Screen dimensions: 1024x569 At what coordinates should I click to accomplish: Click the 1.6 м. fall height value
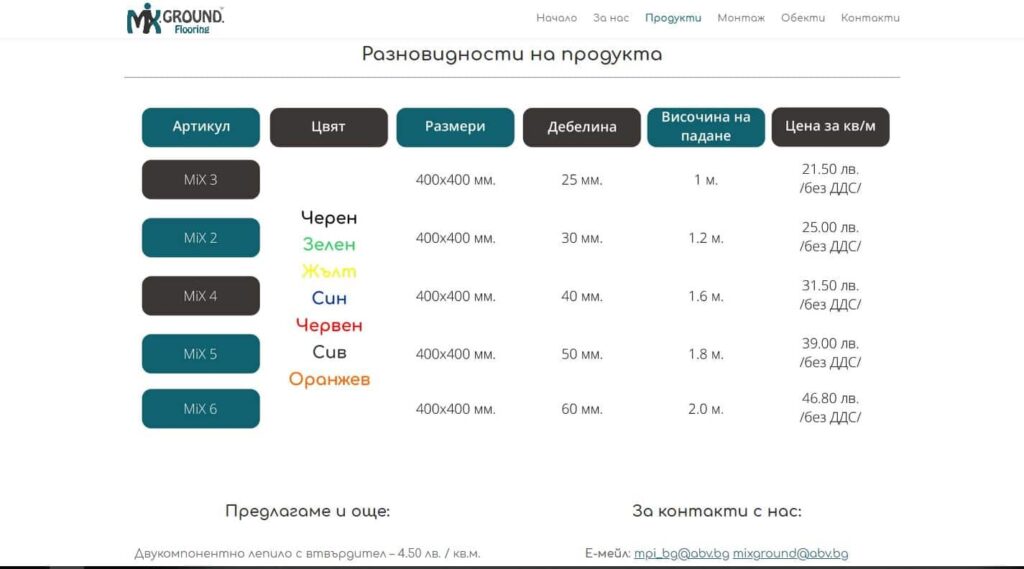coord(706,296)
